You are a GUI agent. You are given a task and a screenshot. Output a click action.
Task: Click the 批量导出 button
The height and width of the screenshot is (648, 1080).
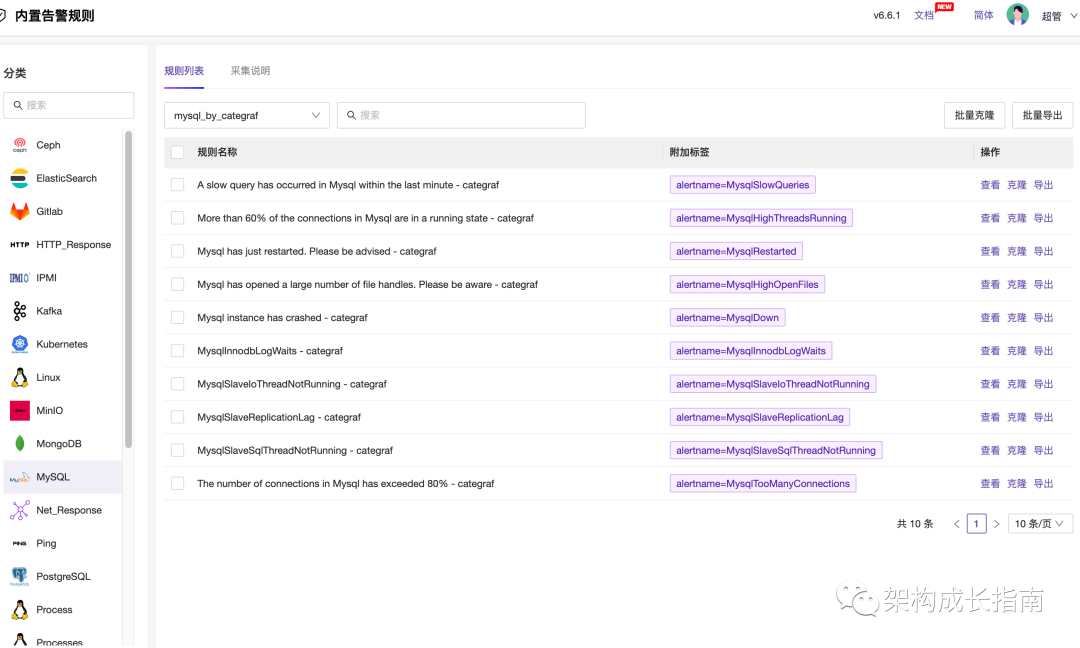(1042, 116)
